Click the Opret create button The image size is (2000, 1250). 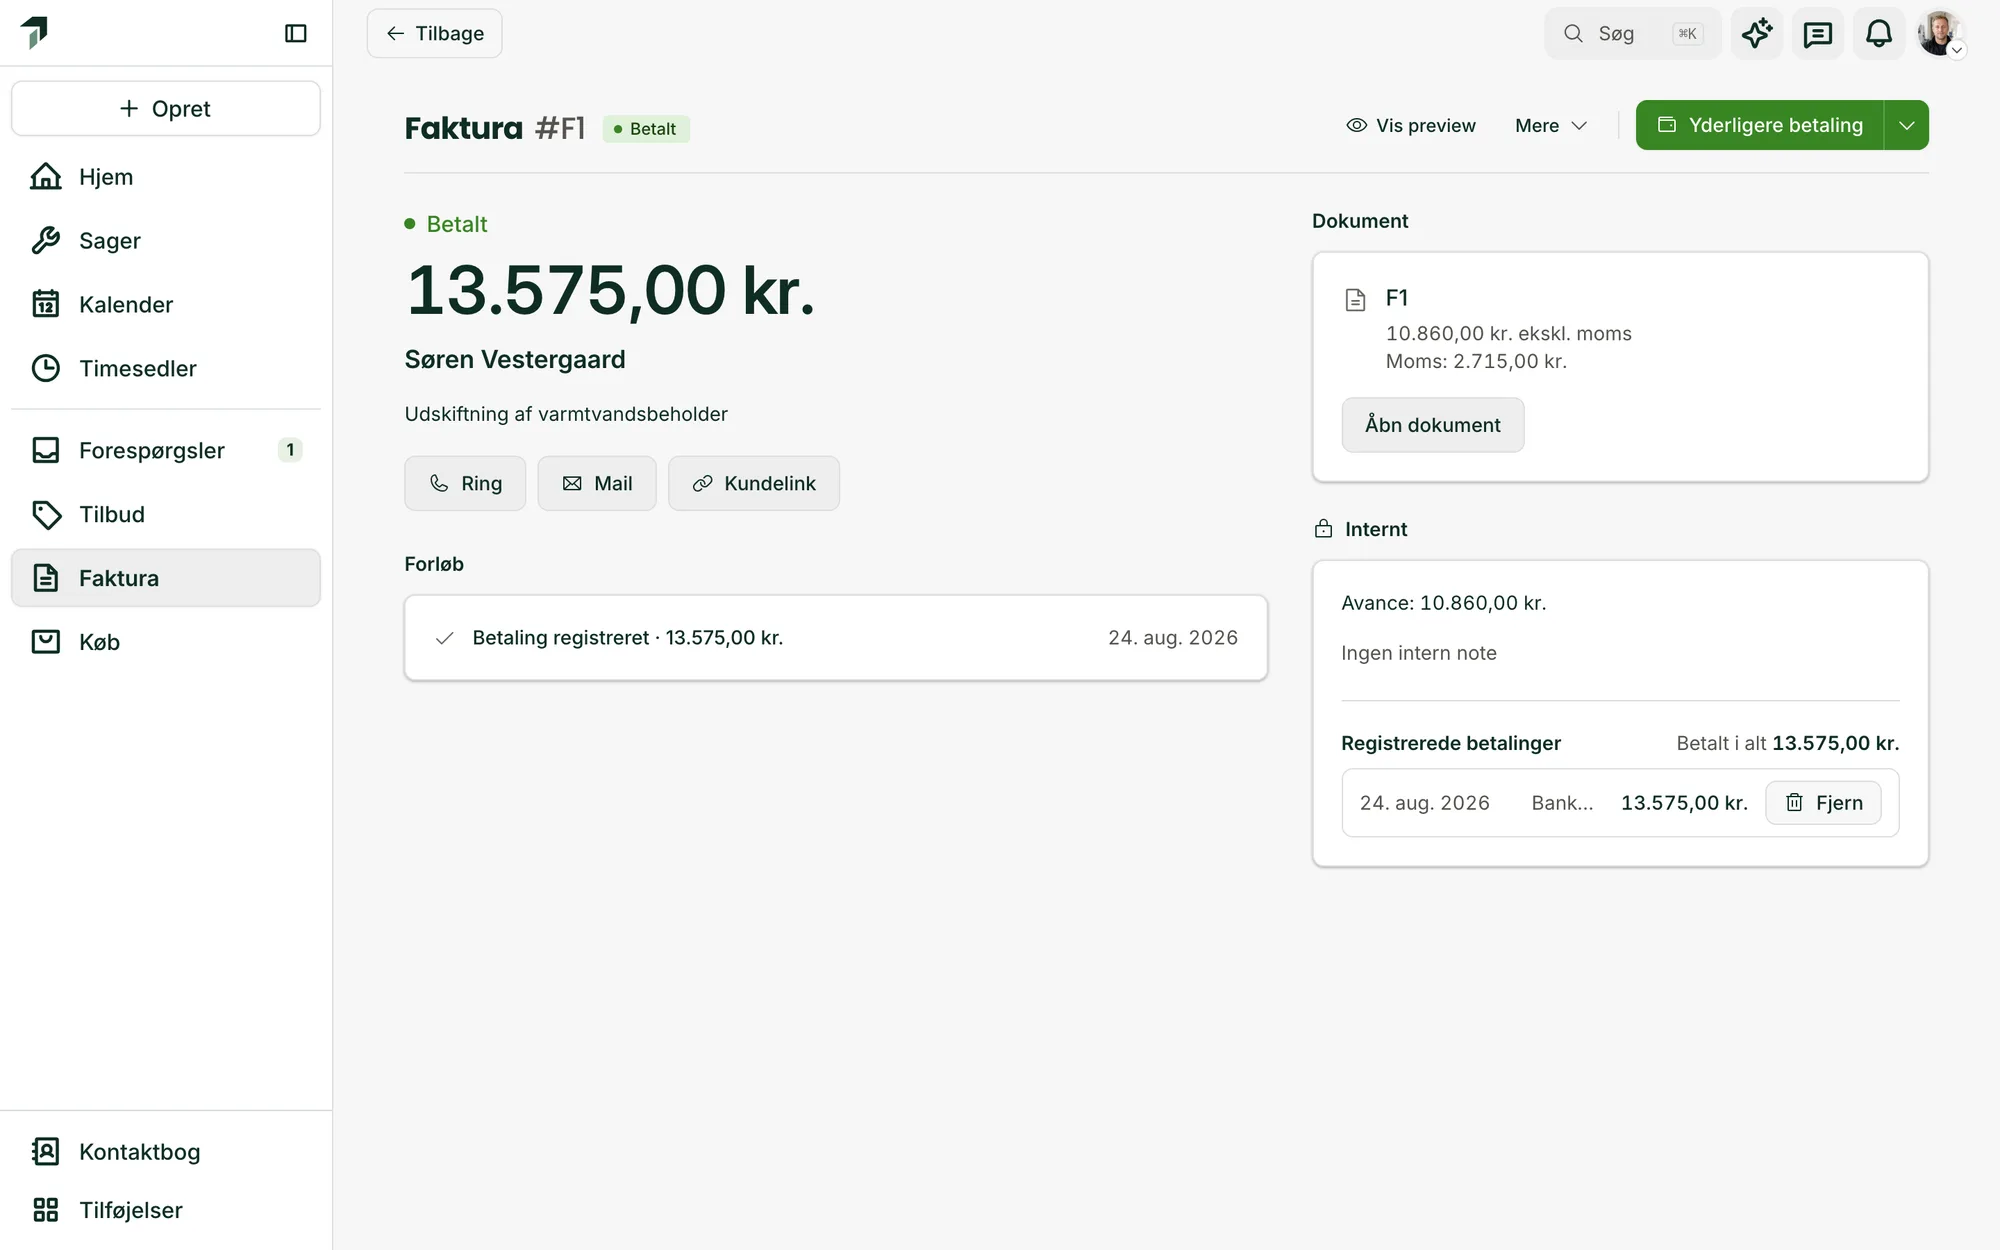(166, 108)
